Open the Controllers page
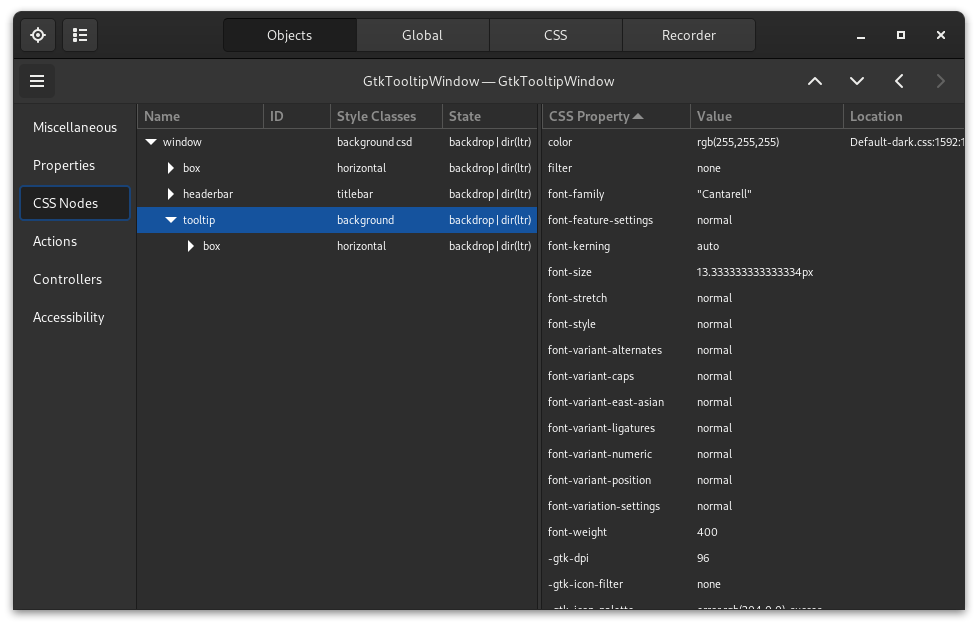This screenshot has width=978, height=626. (x=75, y=279)
